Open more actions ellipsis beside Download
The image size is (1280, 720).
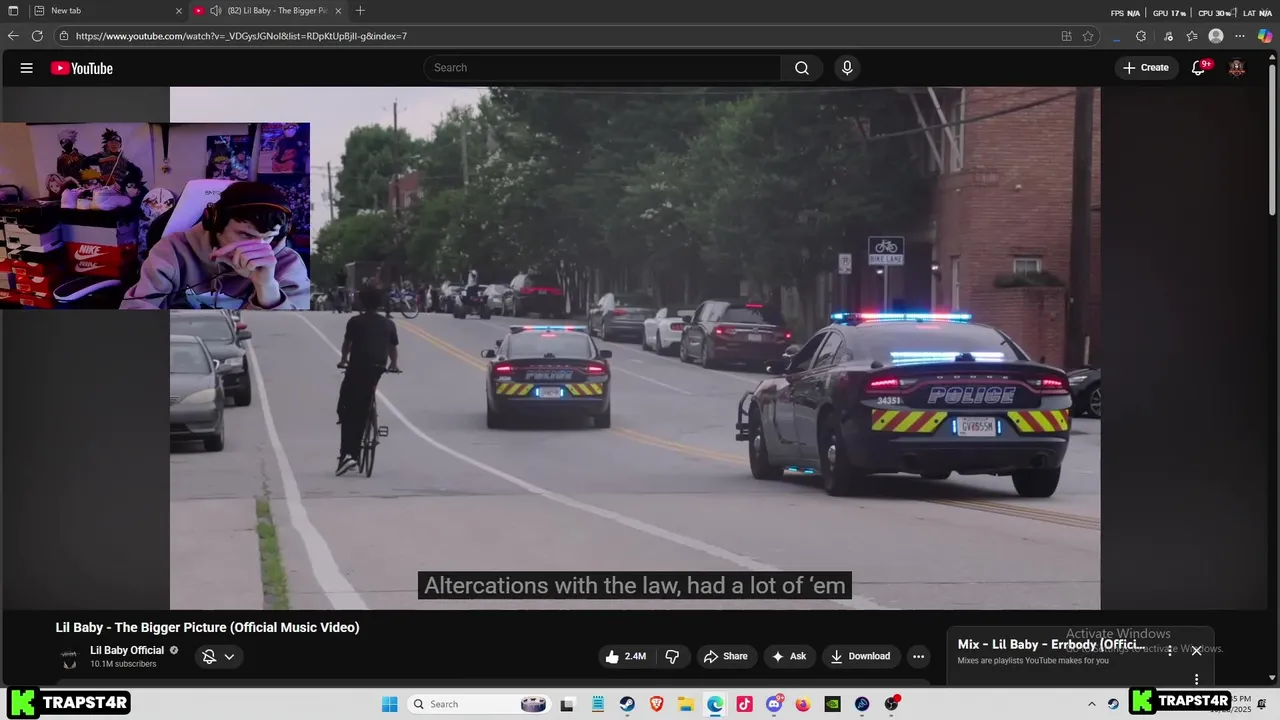tap(918, 656)
